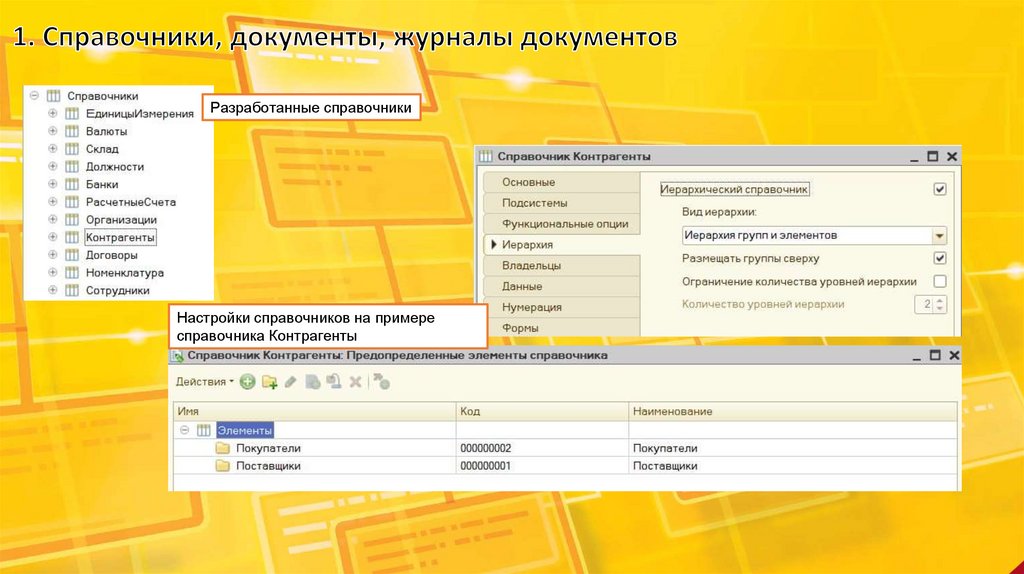The height and width of the screenshot is (574, 1024).
Task: Open the Действия dropdown menu
Action: 204,381
